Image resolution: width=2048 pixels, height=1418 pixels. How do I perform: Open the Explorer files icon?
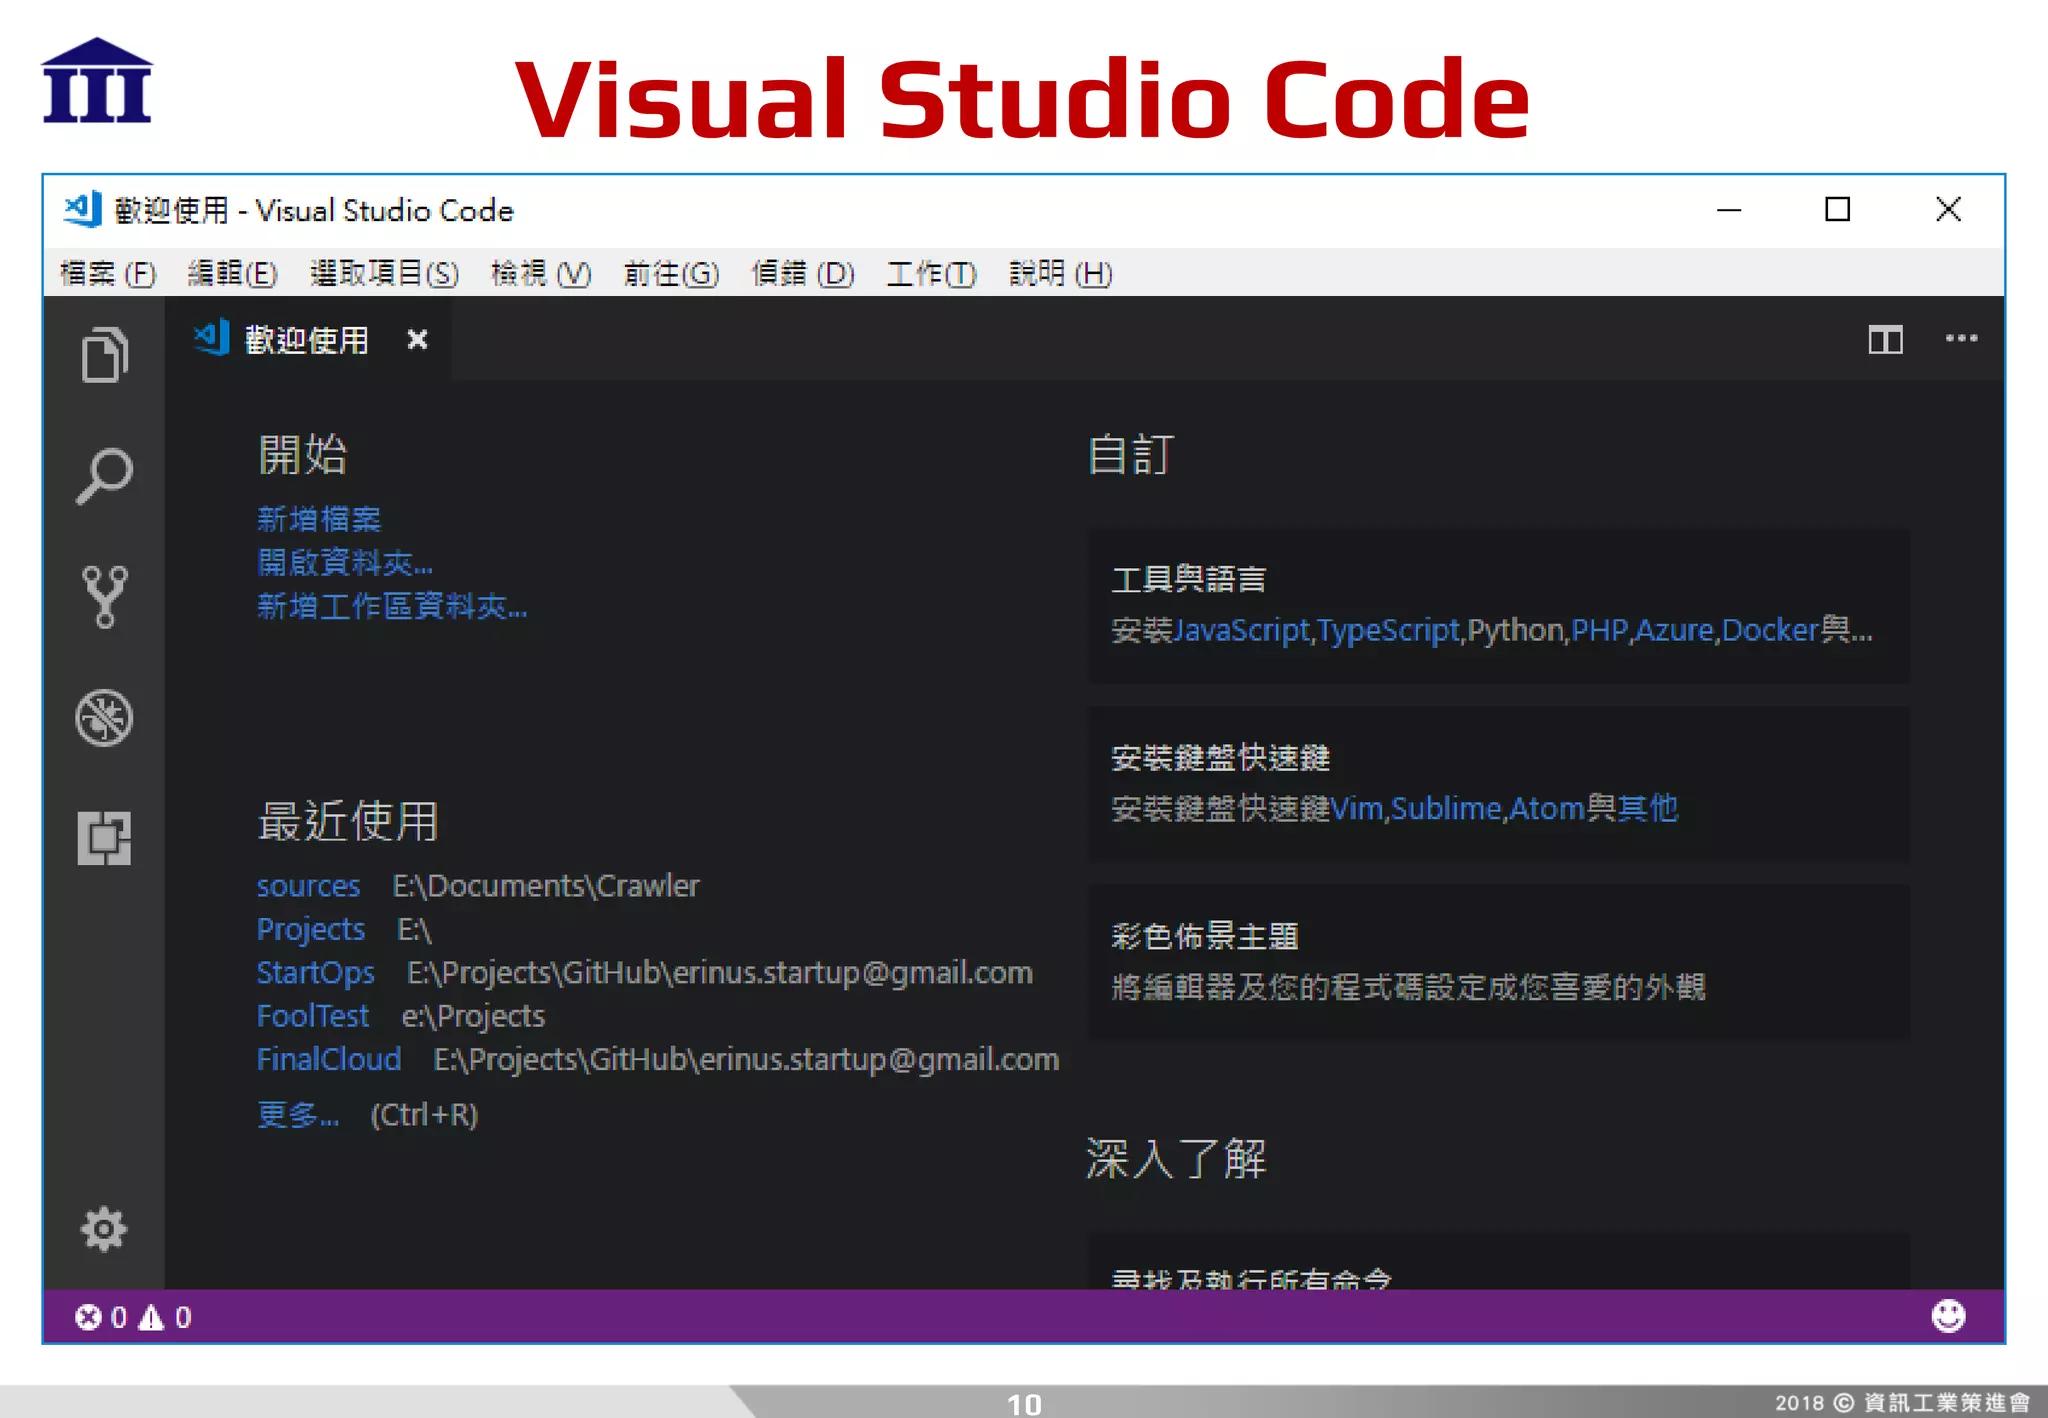[x=104, y=355]
